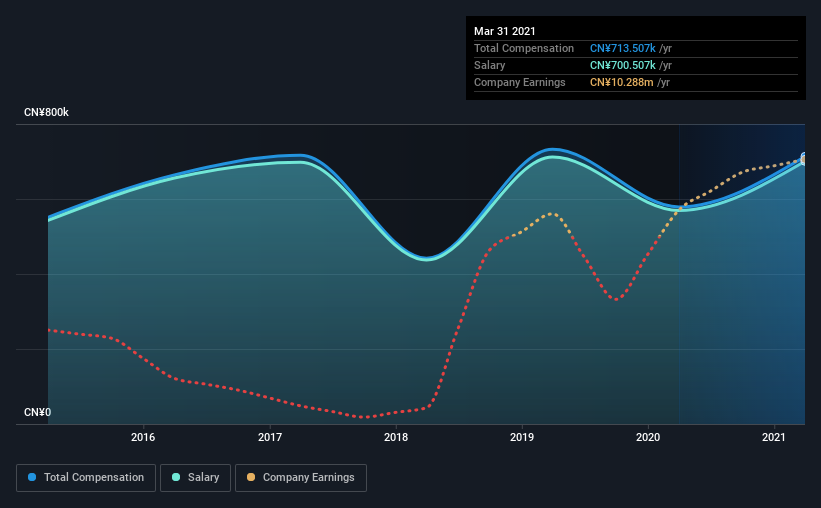
Task: Click the 2021 x-axis label
Action: coord(774,437)
